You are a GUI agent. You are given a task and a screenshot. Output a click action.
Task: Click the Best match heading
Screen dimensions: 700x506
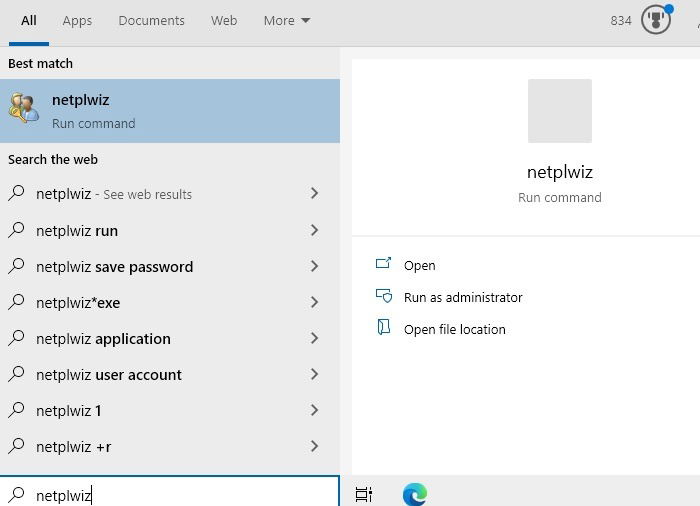pyautogui.click(x=40, y=63)
